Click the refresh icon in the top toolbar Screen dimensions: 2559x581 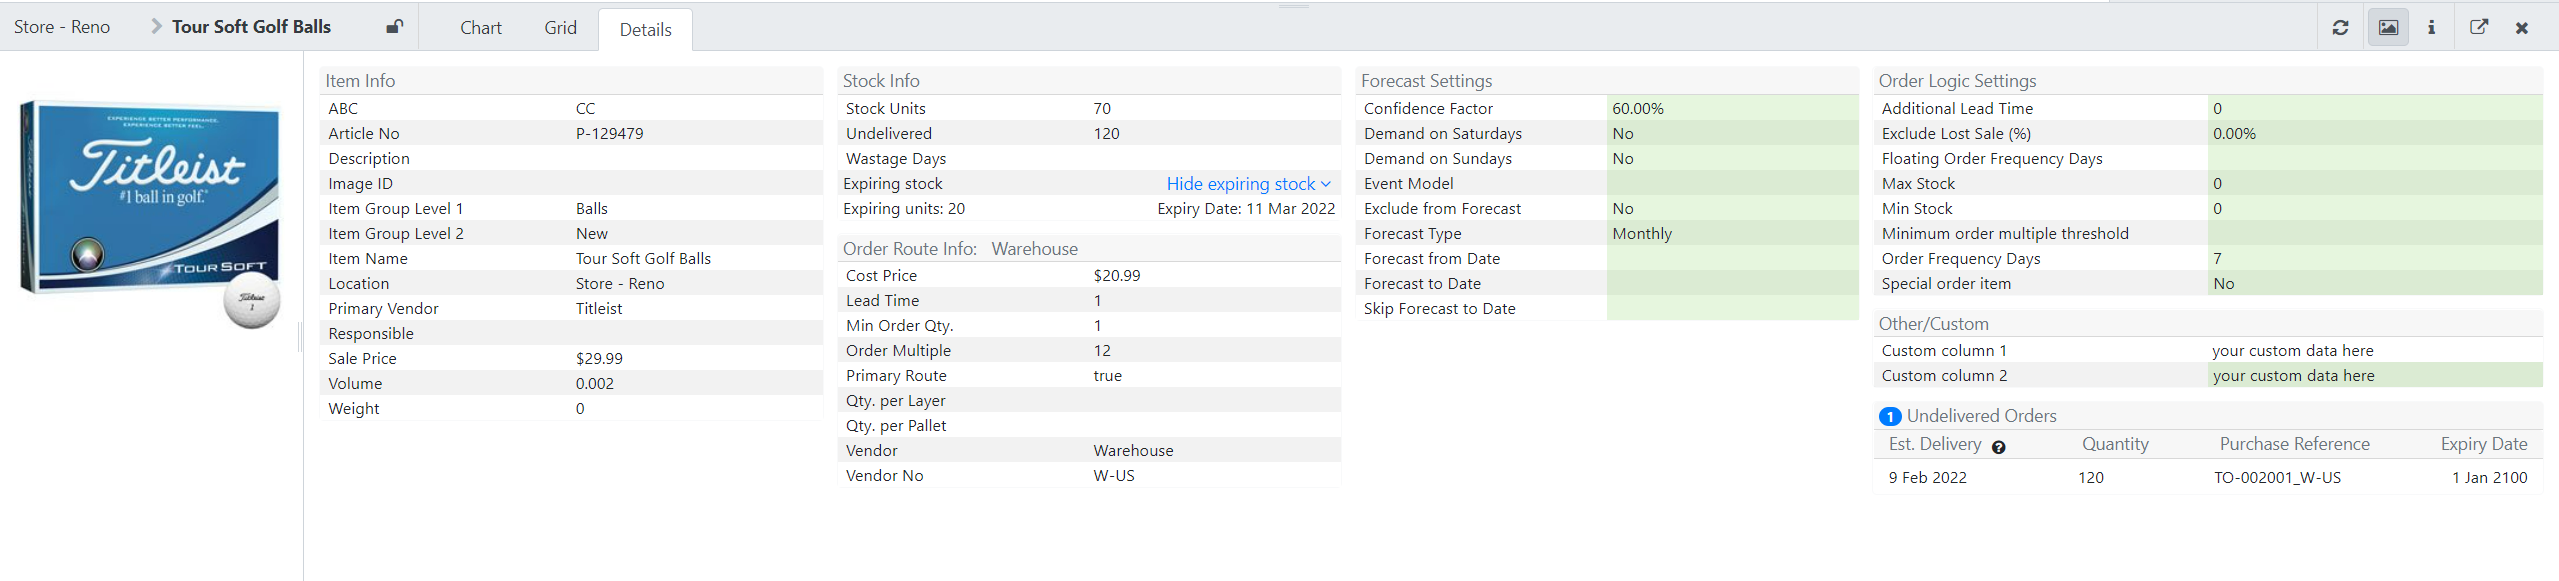coord(2340,28)
